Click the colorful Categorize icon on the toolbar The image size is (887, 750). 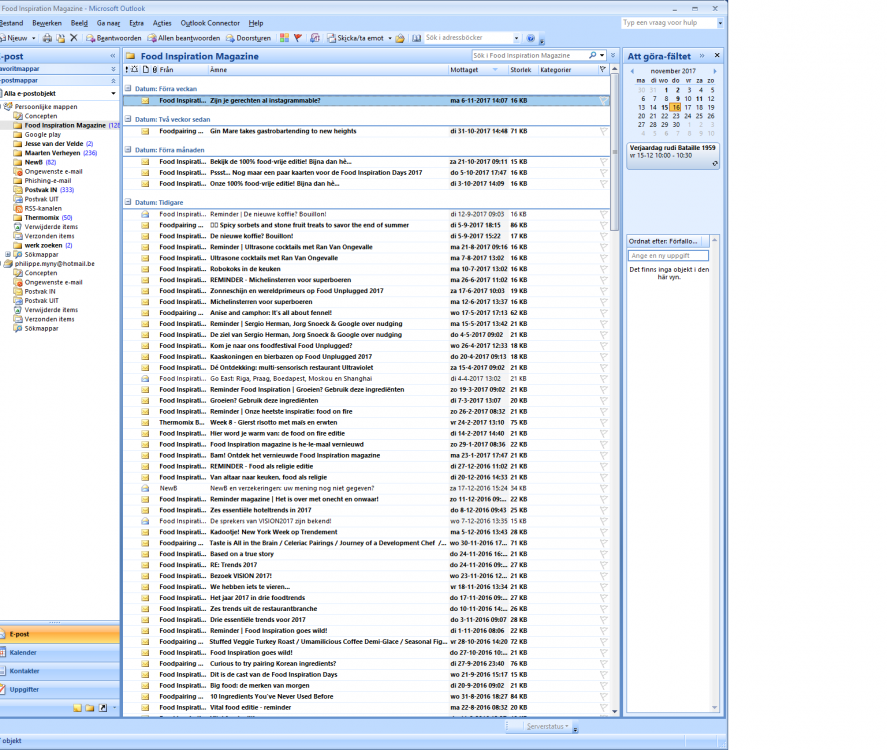[286, 37]
